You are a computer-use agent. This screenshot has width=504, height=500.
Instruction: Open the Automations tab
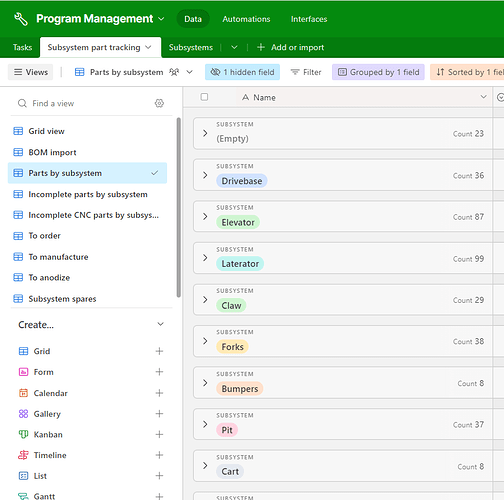click(246, 19)
